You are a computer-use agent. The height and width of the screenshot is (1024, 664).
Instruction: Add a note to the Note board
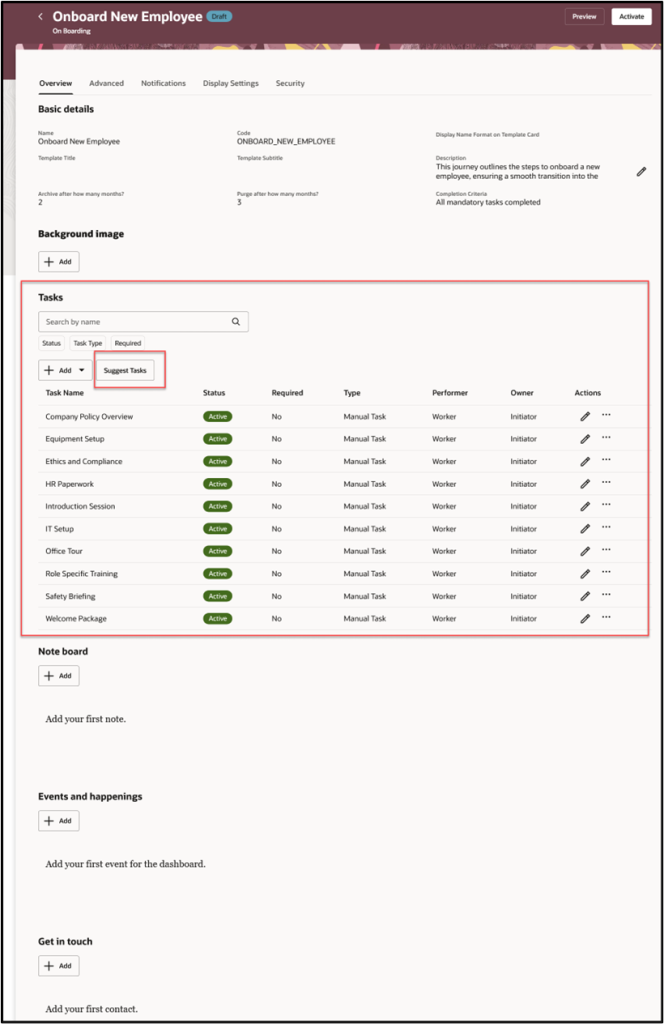pyautogui.click(x=59, y=676)
